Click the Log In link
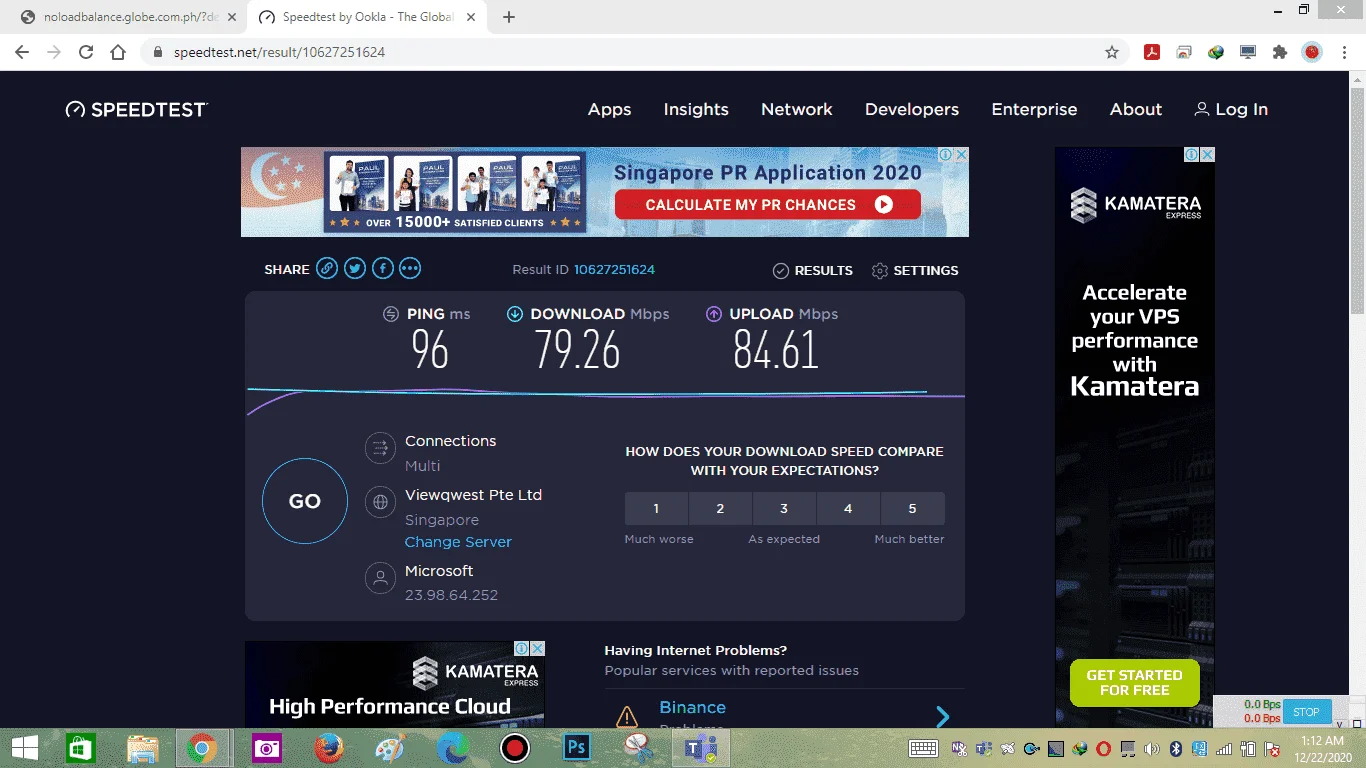This screenshot has width=1366, height=768. (x=1231, y=110)
